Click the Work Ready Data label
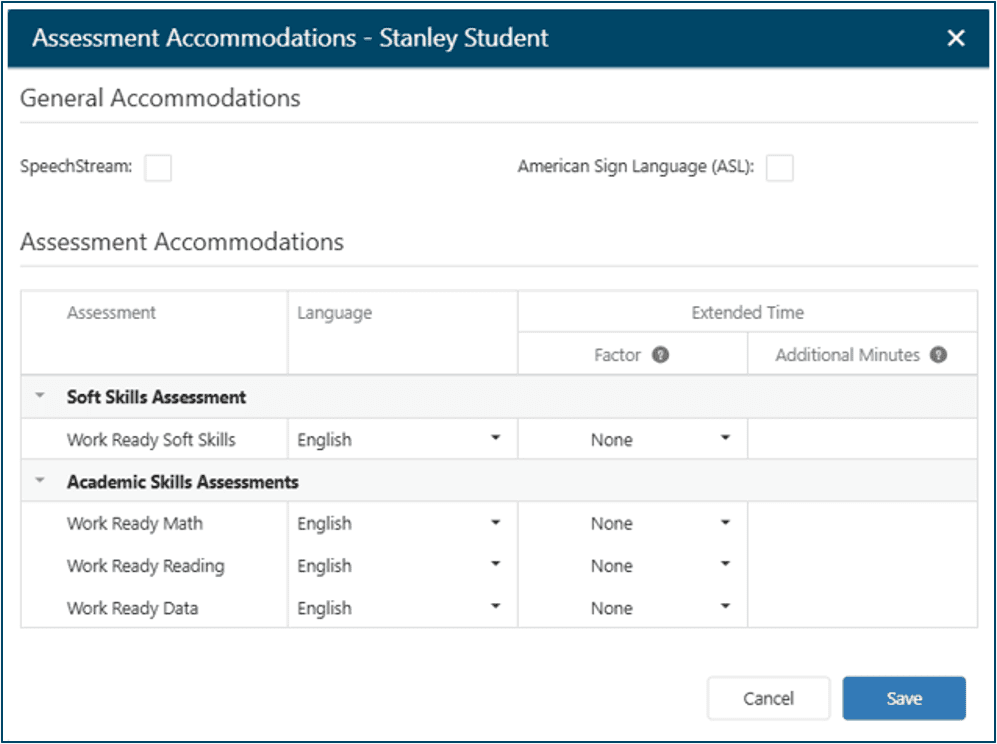Image resolution: width=997 pixels, height=744 pixels. pyautogui.click(x=132, y=608)
